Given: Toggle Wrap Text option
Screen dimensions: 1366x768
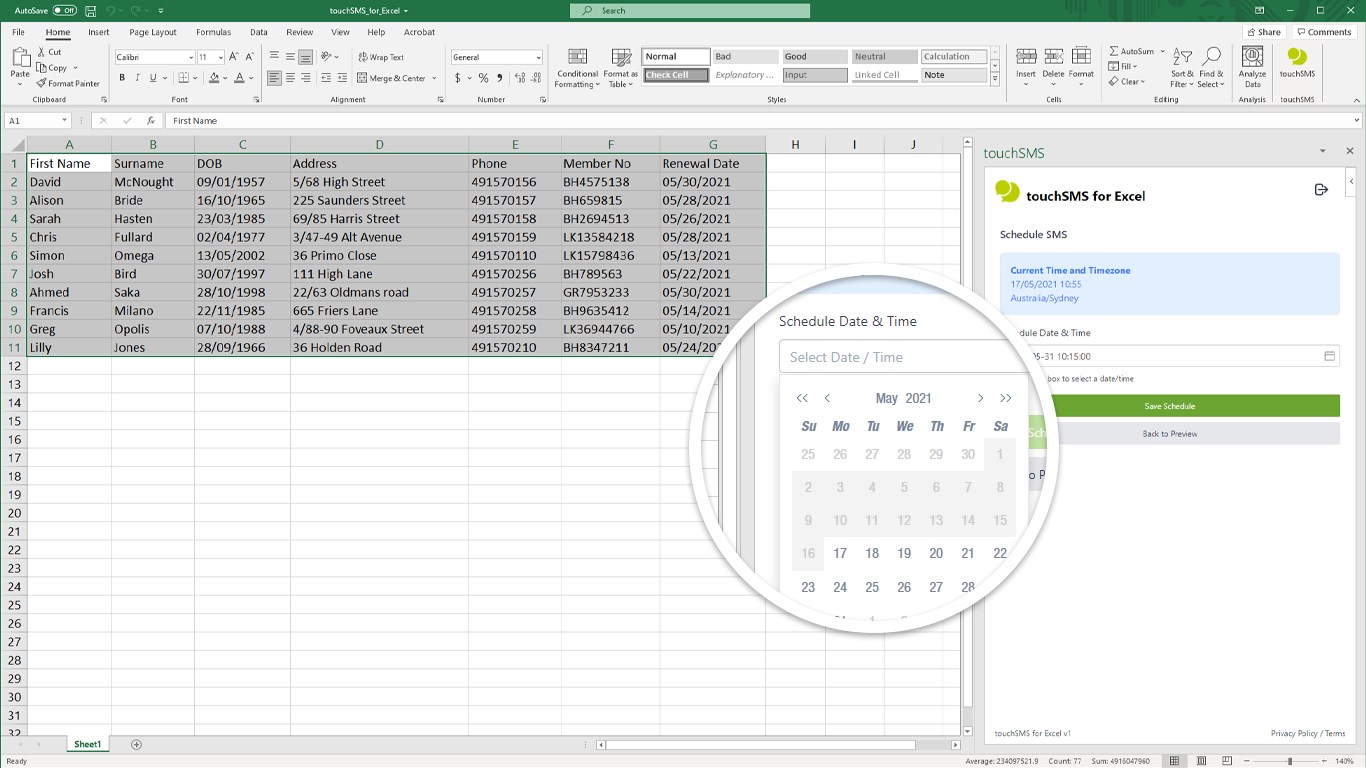Looking at the screenshot, I should (380, 57).
